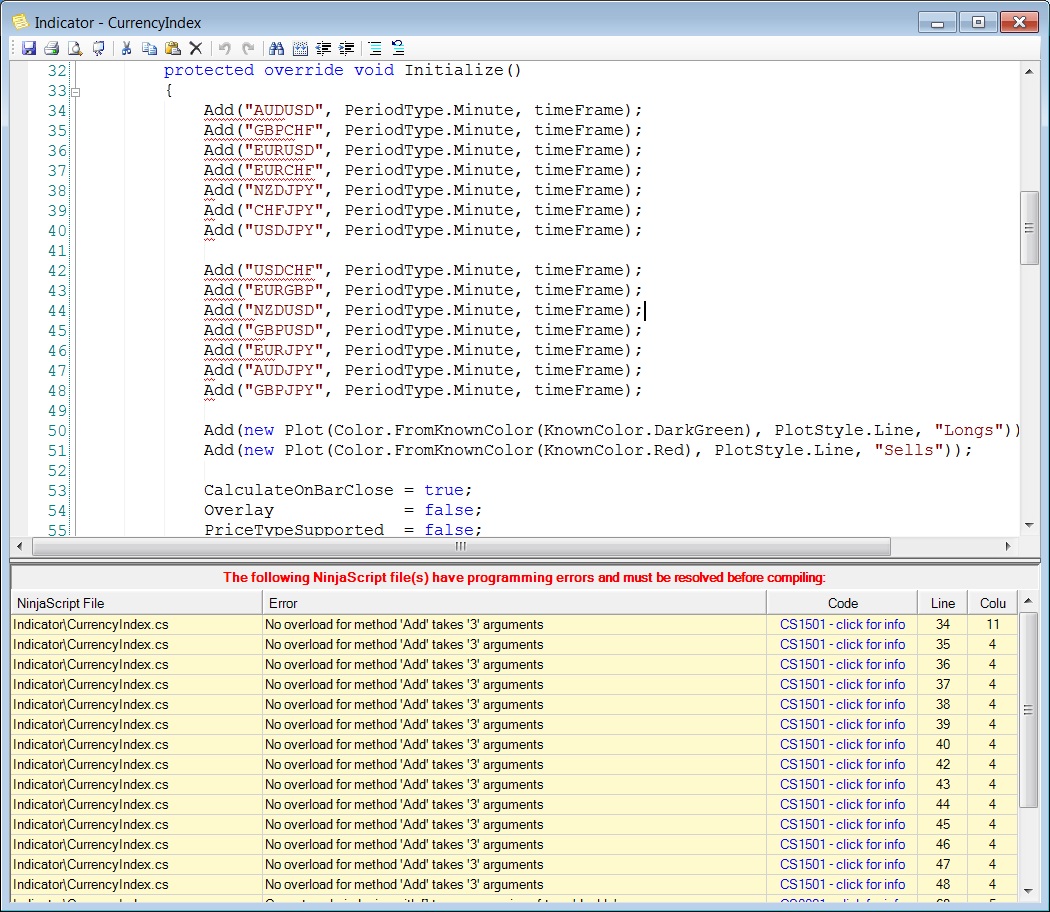This screenshot has width=1050, height=912.
Task: Click the Initialize() method name on line 32
Action: [x=463, y=70]
